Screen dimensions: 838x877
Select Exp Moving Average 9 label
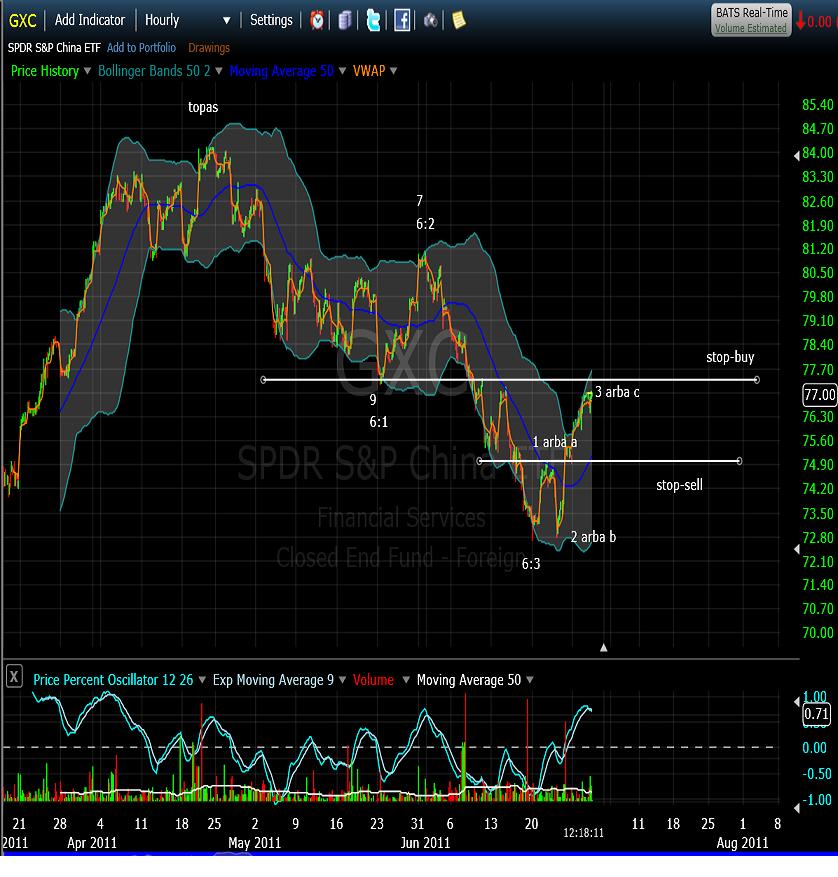pyautogui.click(x=273, y=680)
